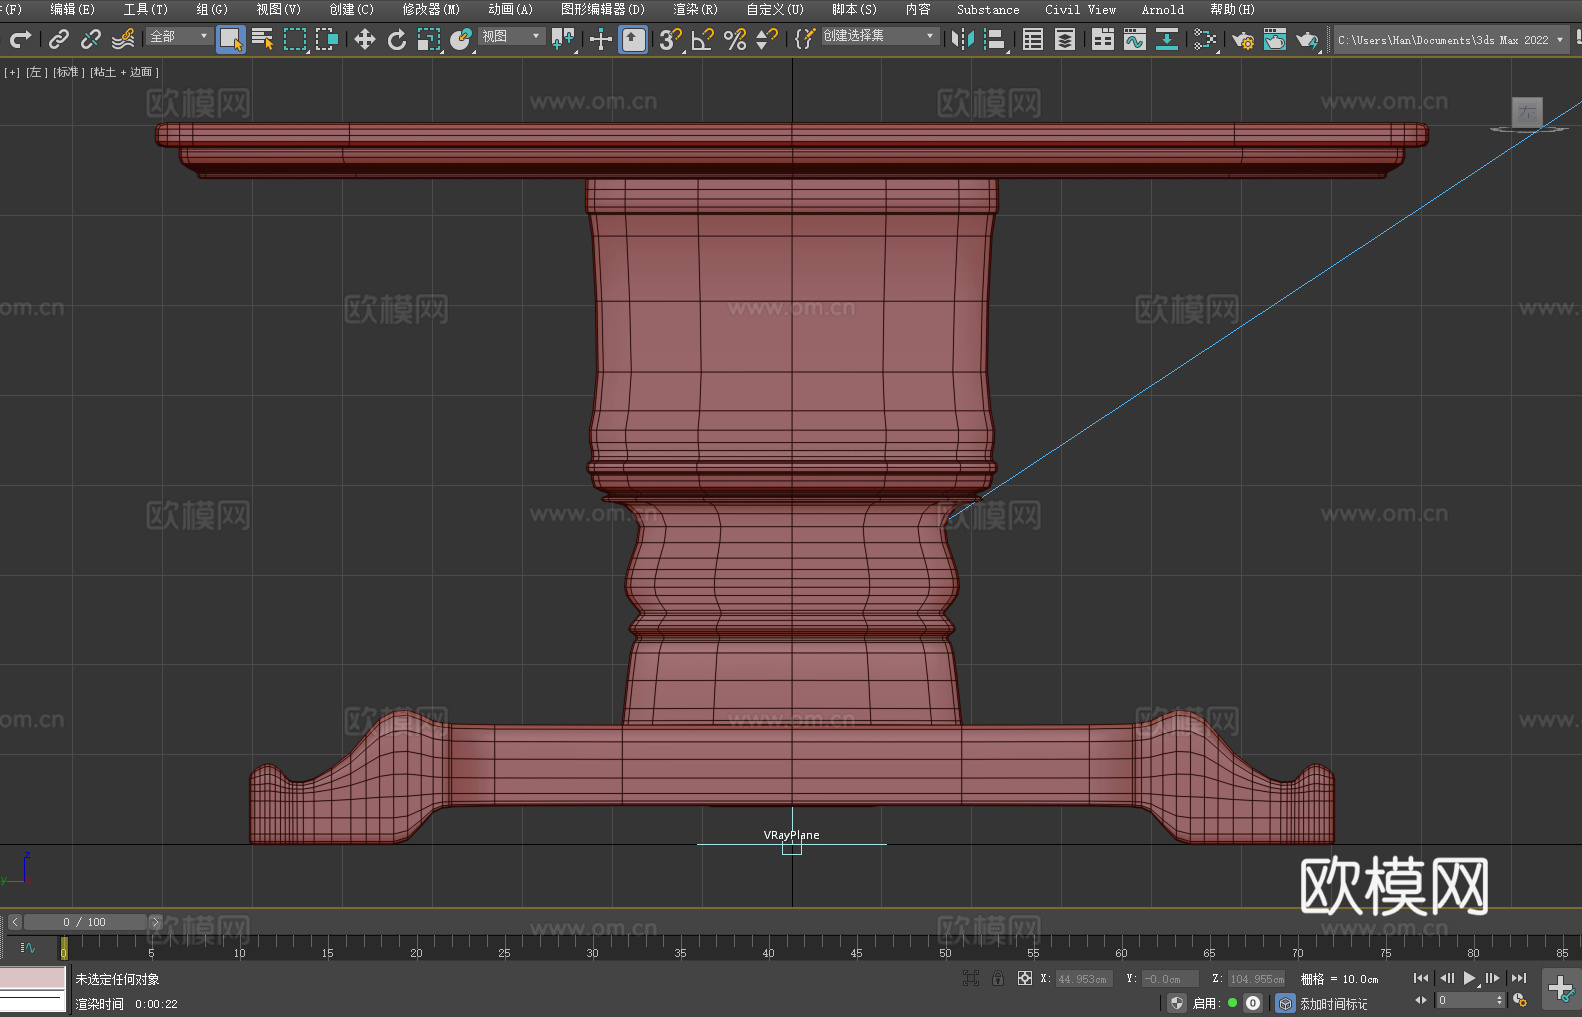Toggle the Ribbon display
The width and height of the screenshot is (1582, 1017).
tap(1103, 39)
